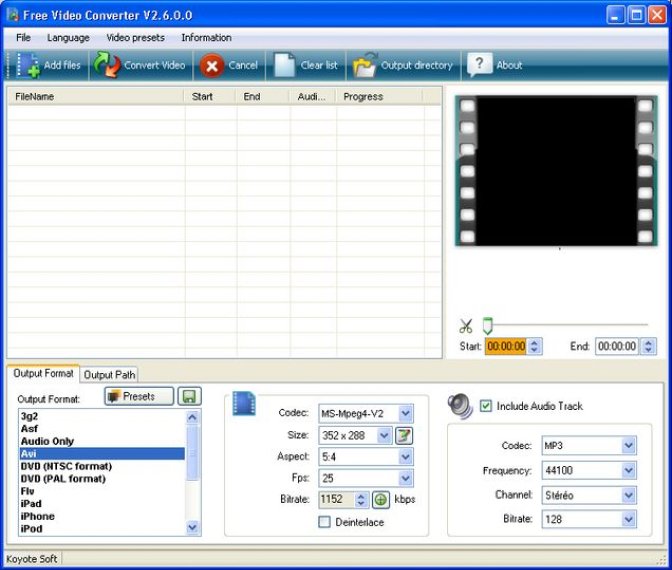Click the Add files toolbar icon

click(x=28, y=65)
